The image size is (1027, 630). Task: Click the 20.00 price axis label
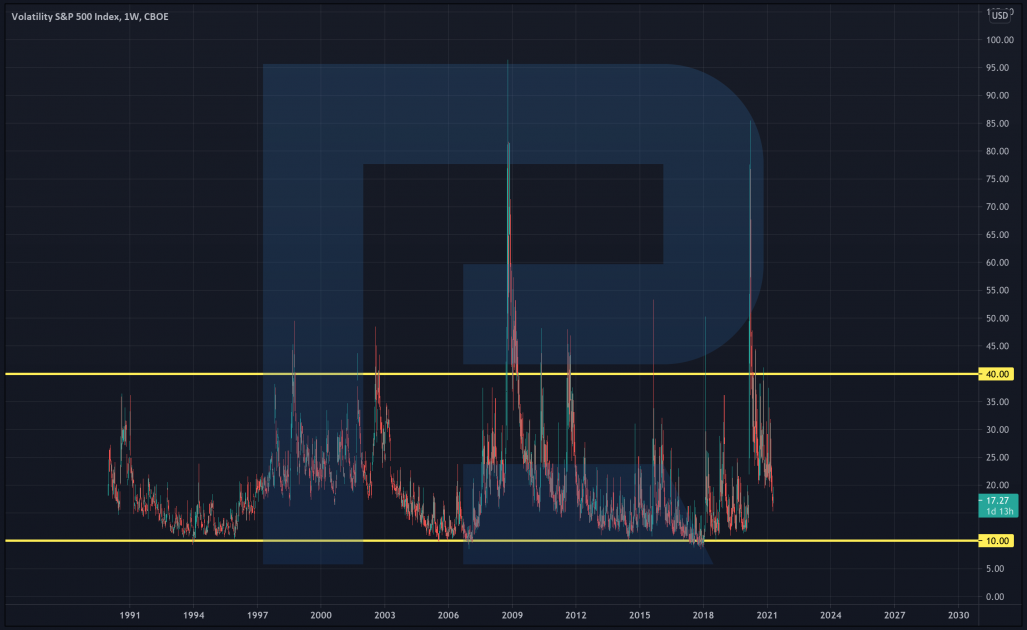pyautogui.click(x=998, y=485)
